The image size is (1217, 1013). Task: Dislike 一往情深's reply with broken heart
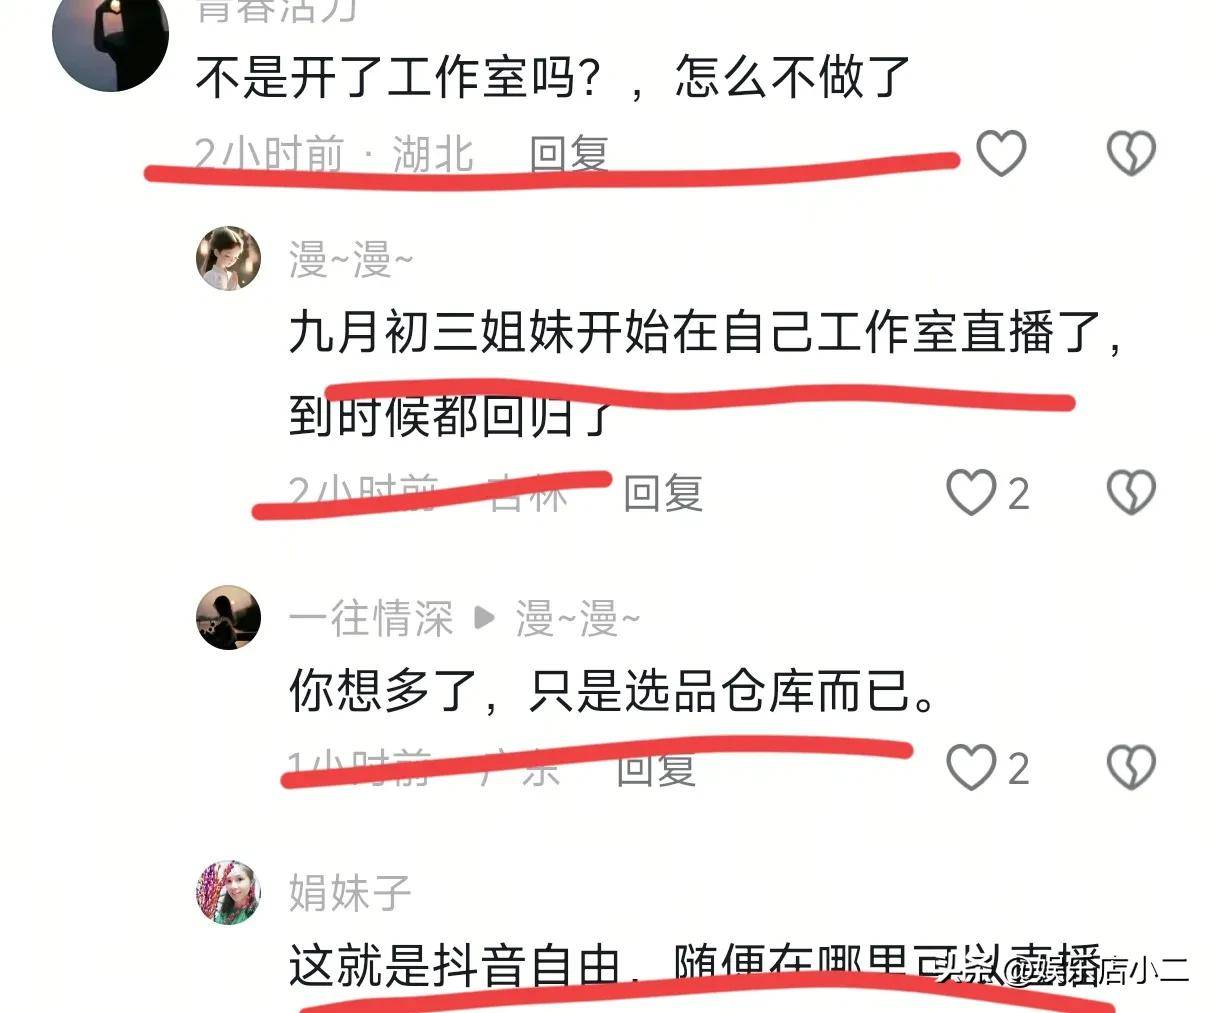(x=1131, y=767)
